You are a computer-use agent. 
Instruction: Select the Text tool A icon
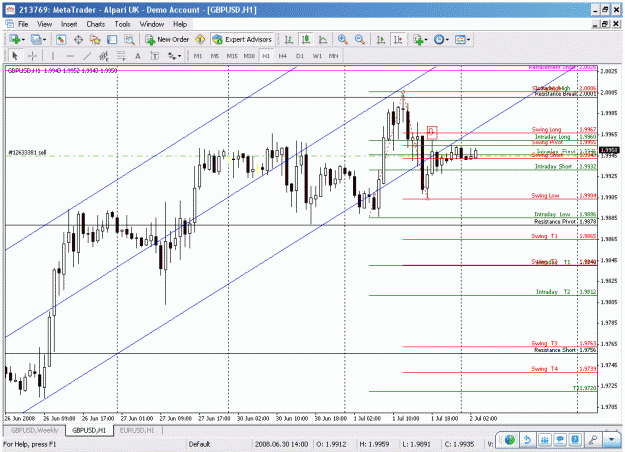coord(138,56)
